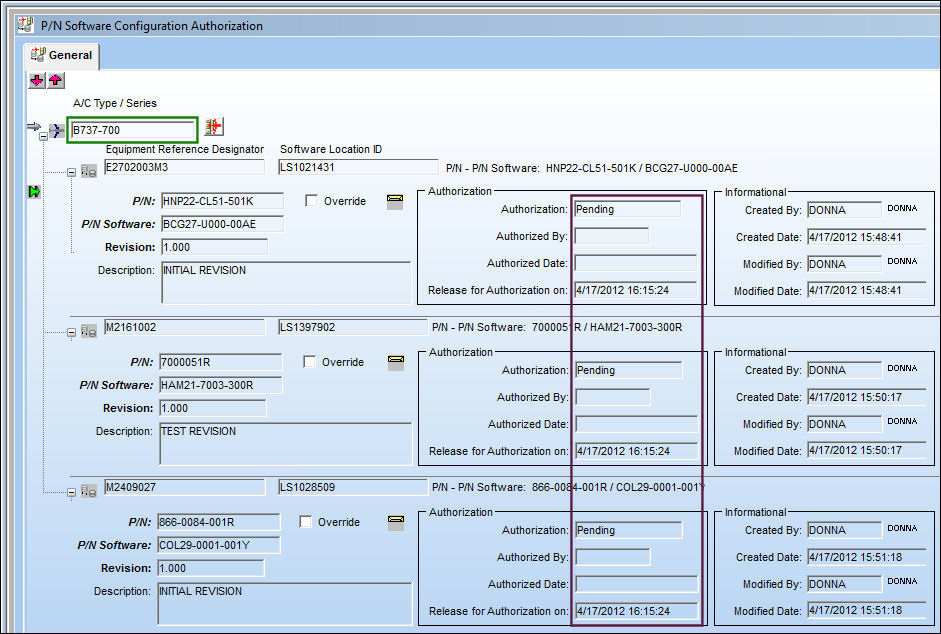The width and height of the screenshot is (941, 634).
Task: Collapse the B737-700 tree node
Action: [x=43, y=137]
